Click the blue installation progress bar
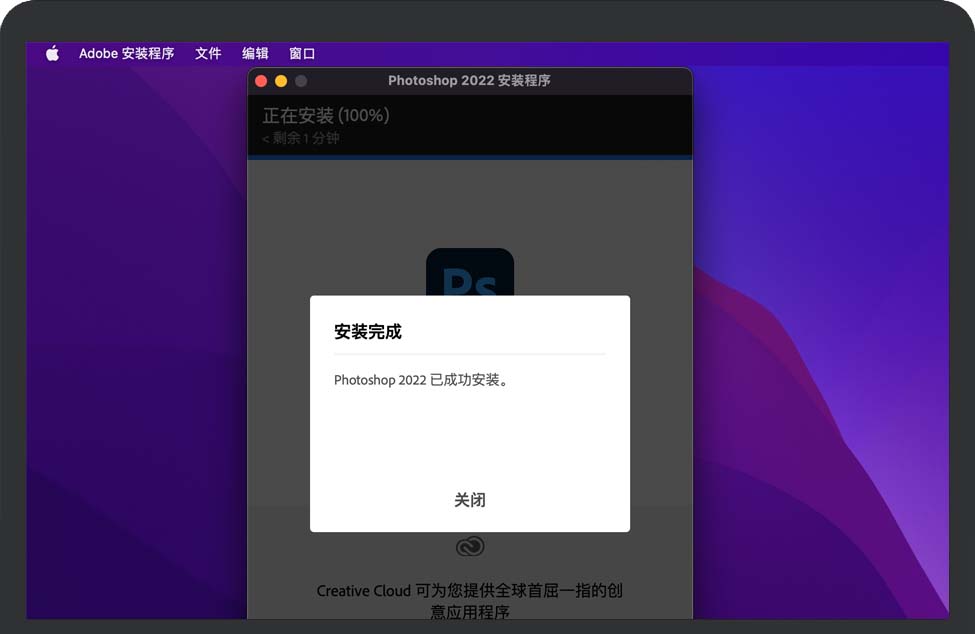Viewport: 975px width, 634px height. 470,158
